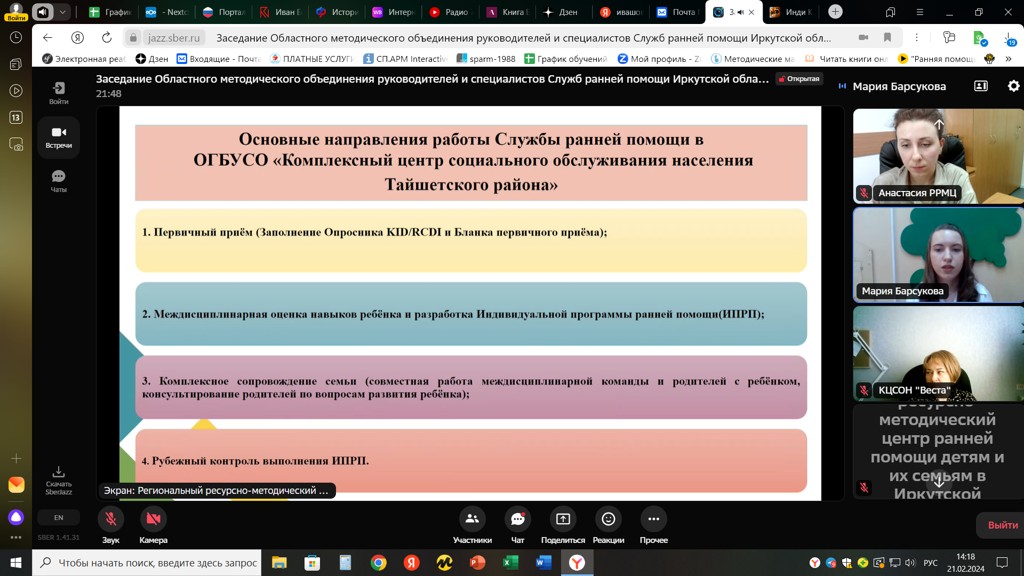This screenshot has height=576, width=1024.
Task: Click Скачать SberJazz download icon
Action: click(x=58, y=474)
